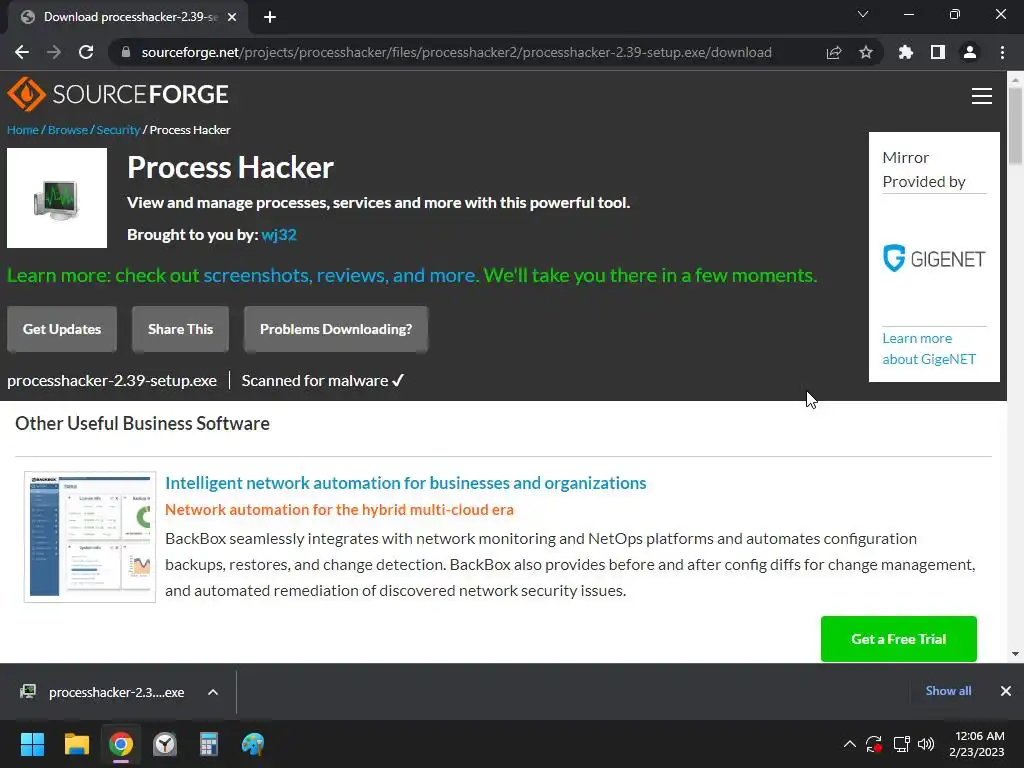Open the Chrome extensions puzzle icon

pyautogui.click(x=906, y=52)
